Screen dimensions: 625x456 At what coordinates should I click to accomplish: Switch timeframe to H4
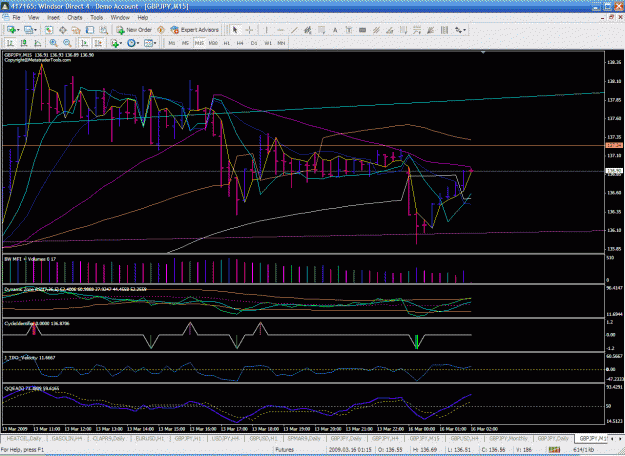pyautogui.click(x=240, y=43)
